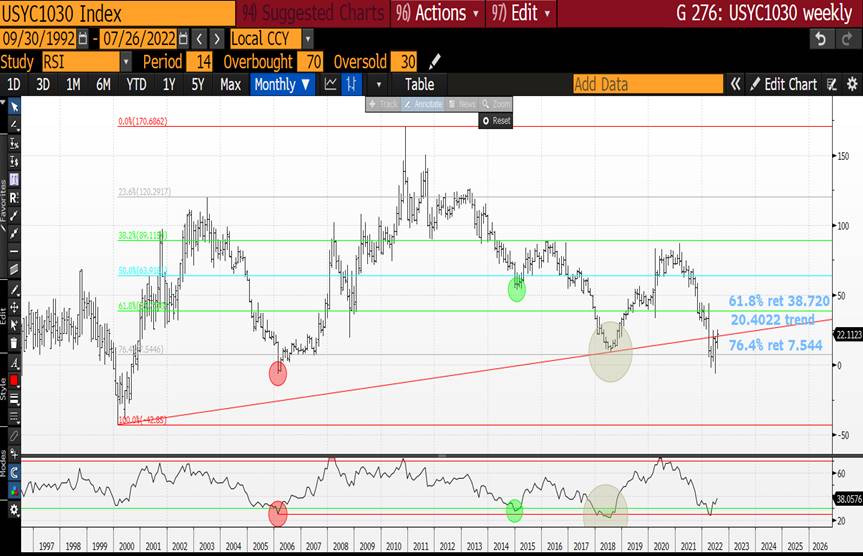The height and width of the screenshot is (556, 863).
Task: Click the start date 09/30/1992 field
Action: [x=38, y=39]
